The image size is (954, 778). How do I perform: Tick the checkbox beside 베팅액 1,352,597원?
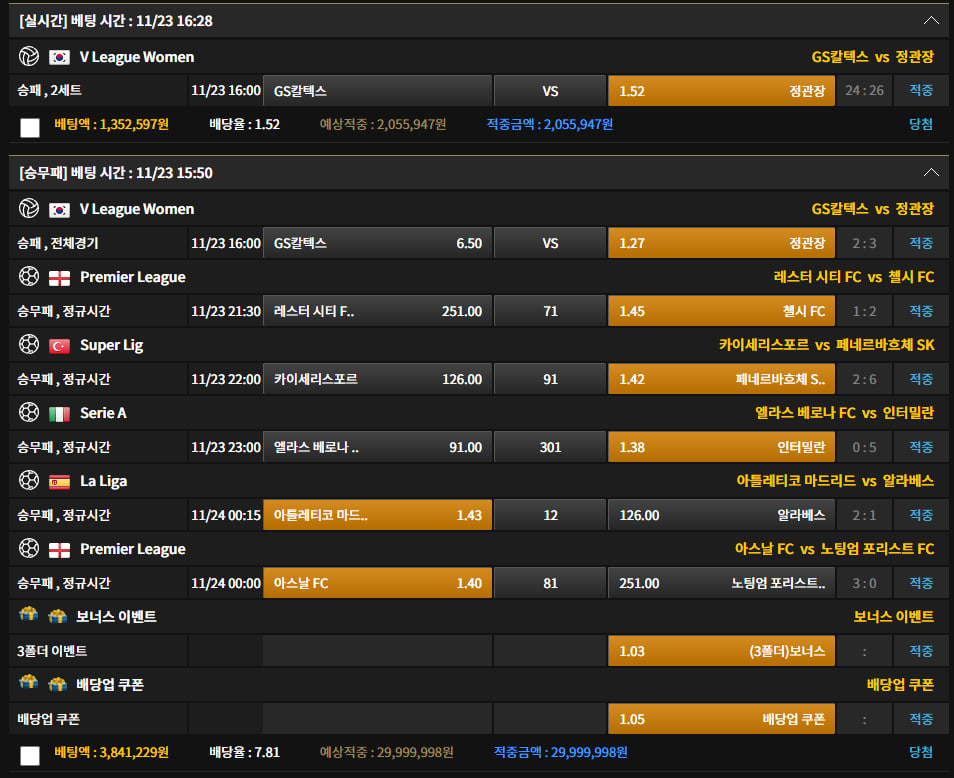30,127
